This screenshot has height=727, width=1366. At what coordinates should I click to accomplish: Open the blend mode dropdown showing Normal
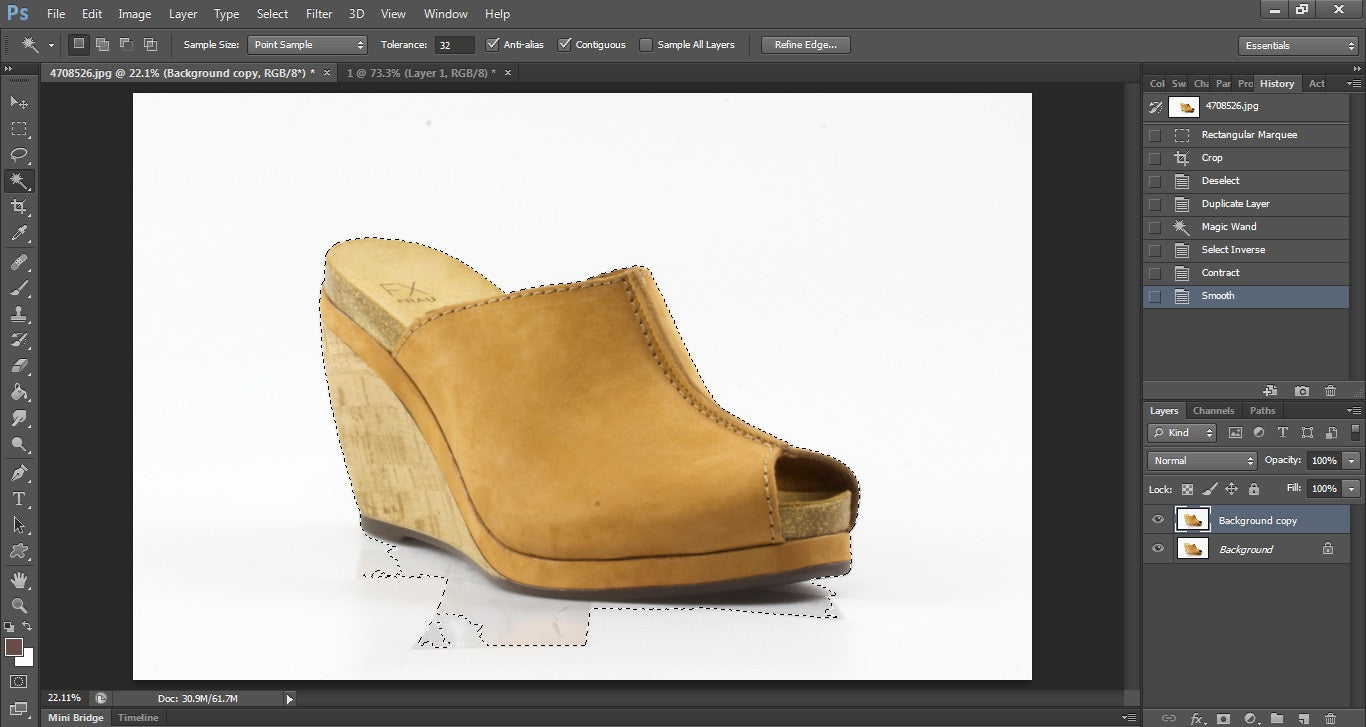(x=1200, y=460)
